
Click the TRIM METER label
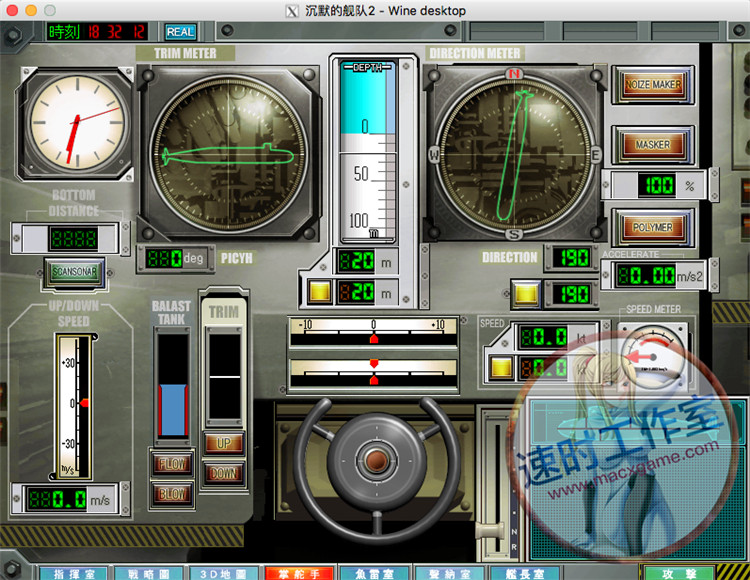(185, 54)
